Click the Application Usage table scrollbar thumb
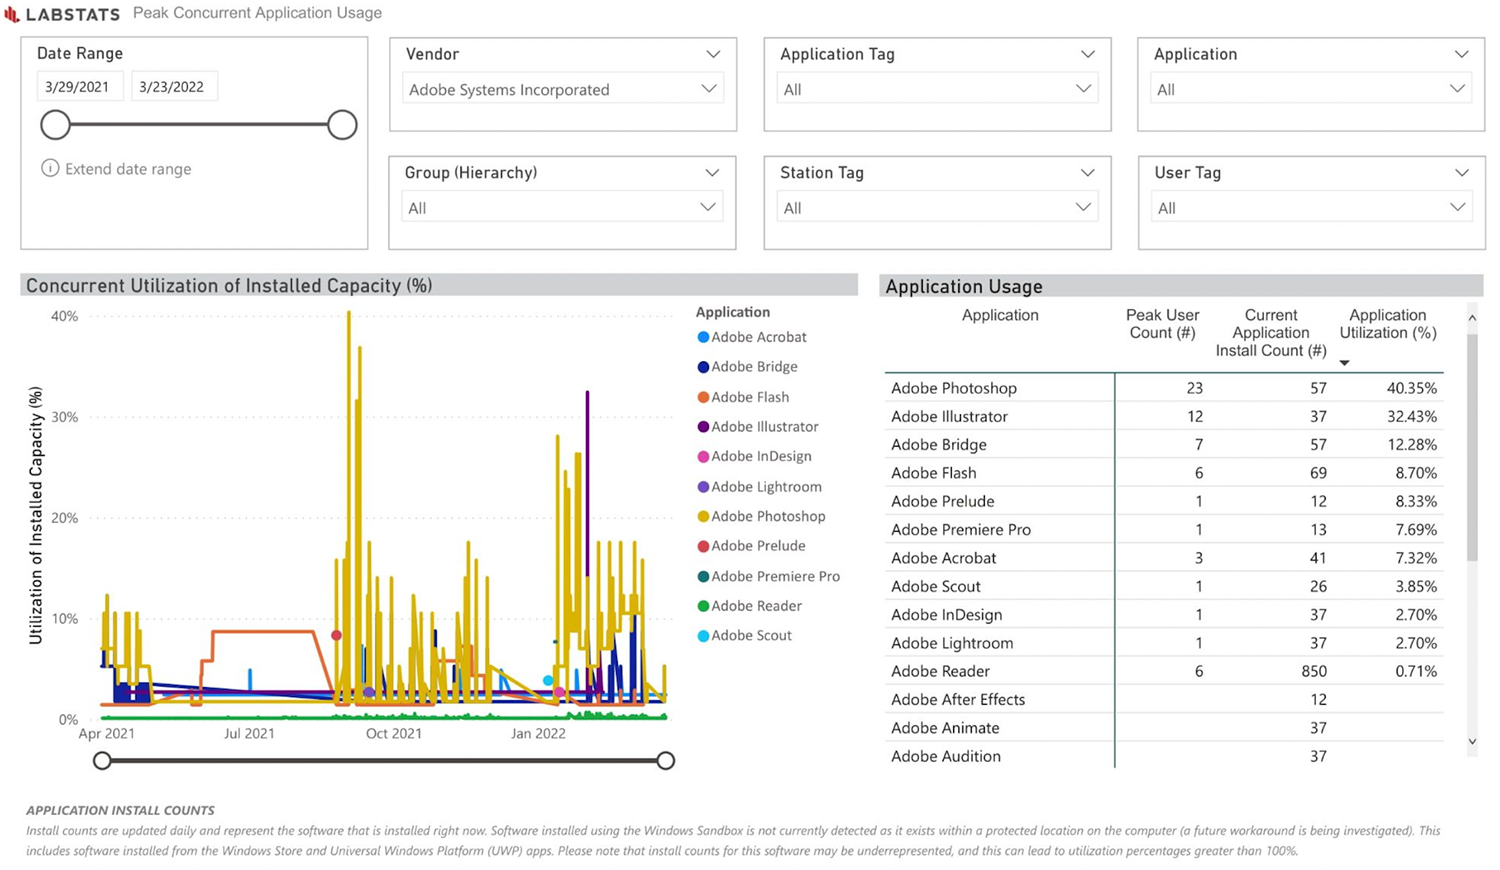 pyautogui.click(x=1472, y=447)
